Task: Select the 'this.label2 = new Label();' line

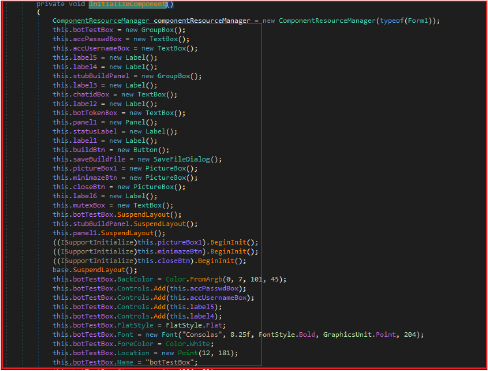Action: pos(105,104)
